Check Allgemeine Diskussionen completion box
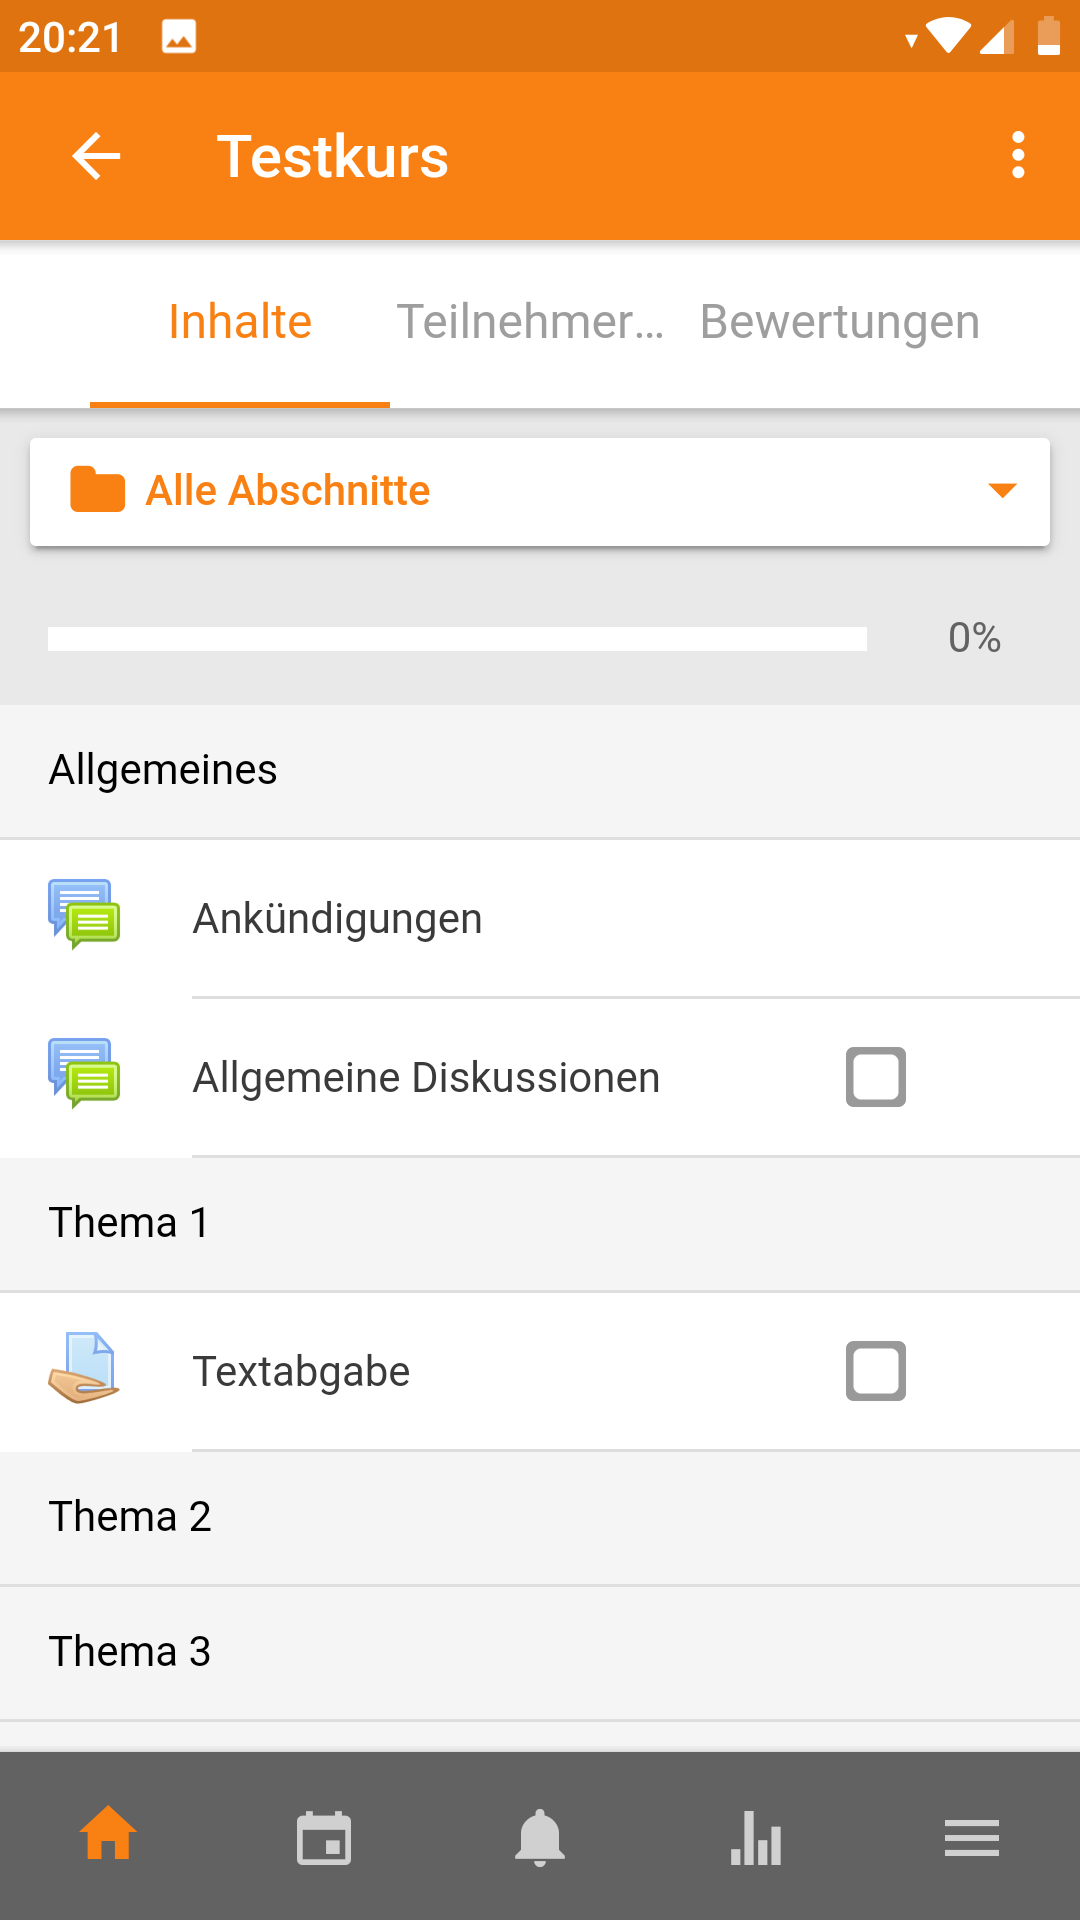 (876, 1077)
